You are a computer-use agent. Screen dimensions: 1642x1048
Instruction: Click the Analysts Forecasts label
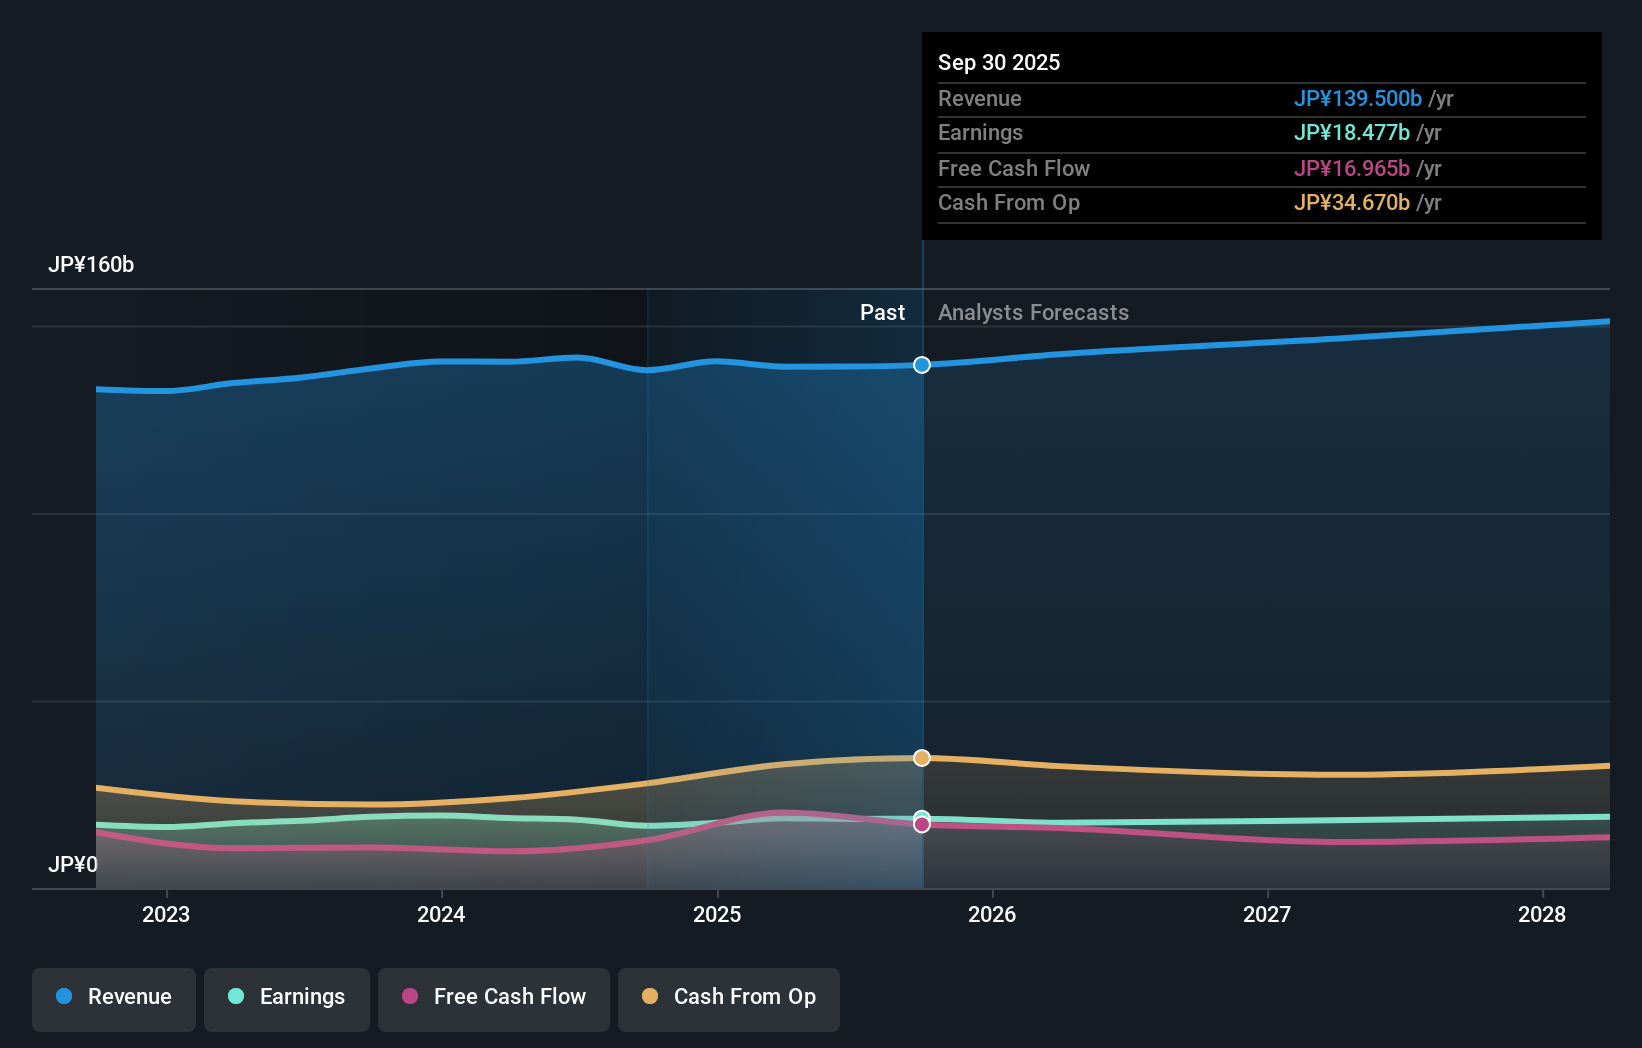click(x=1033, y=313)
